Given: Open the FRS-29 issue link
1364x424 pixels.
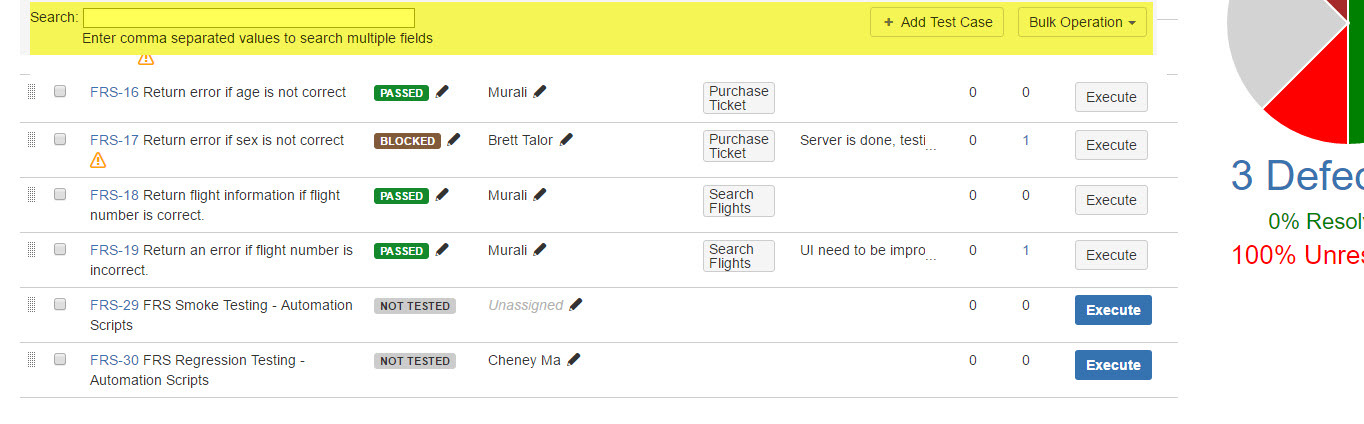Looking at the screenshot, I should point(114,305).
